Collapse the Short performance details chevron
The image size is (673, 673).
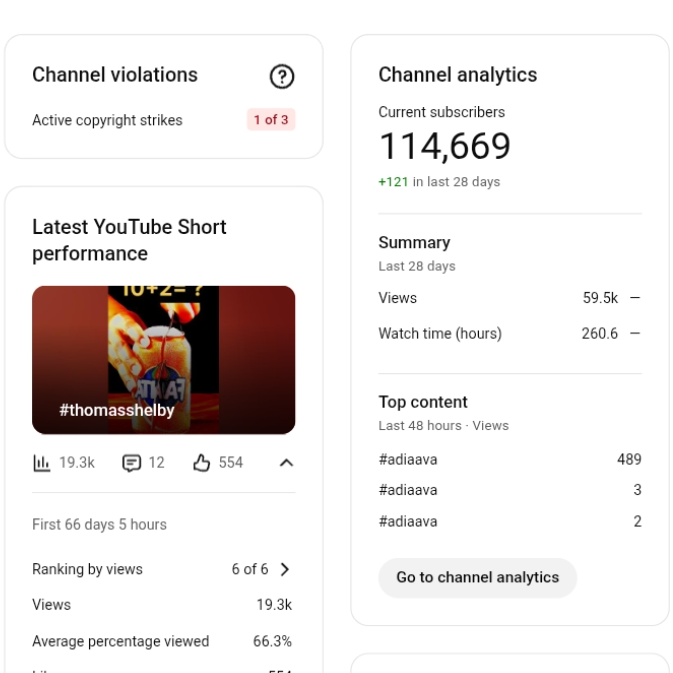pyautogui.click(x=285, y=462)
